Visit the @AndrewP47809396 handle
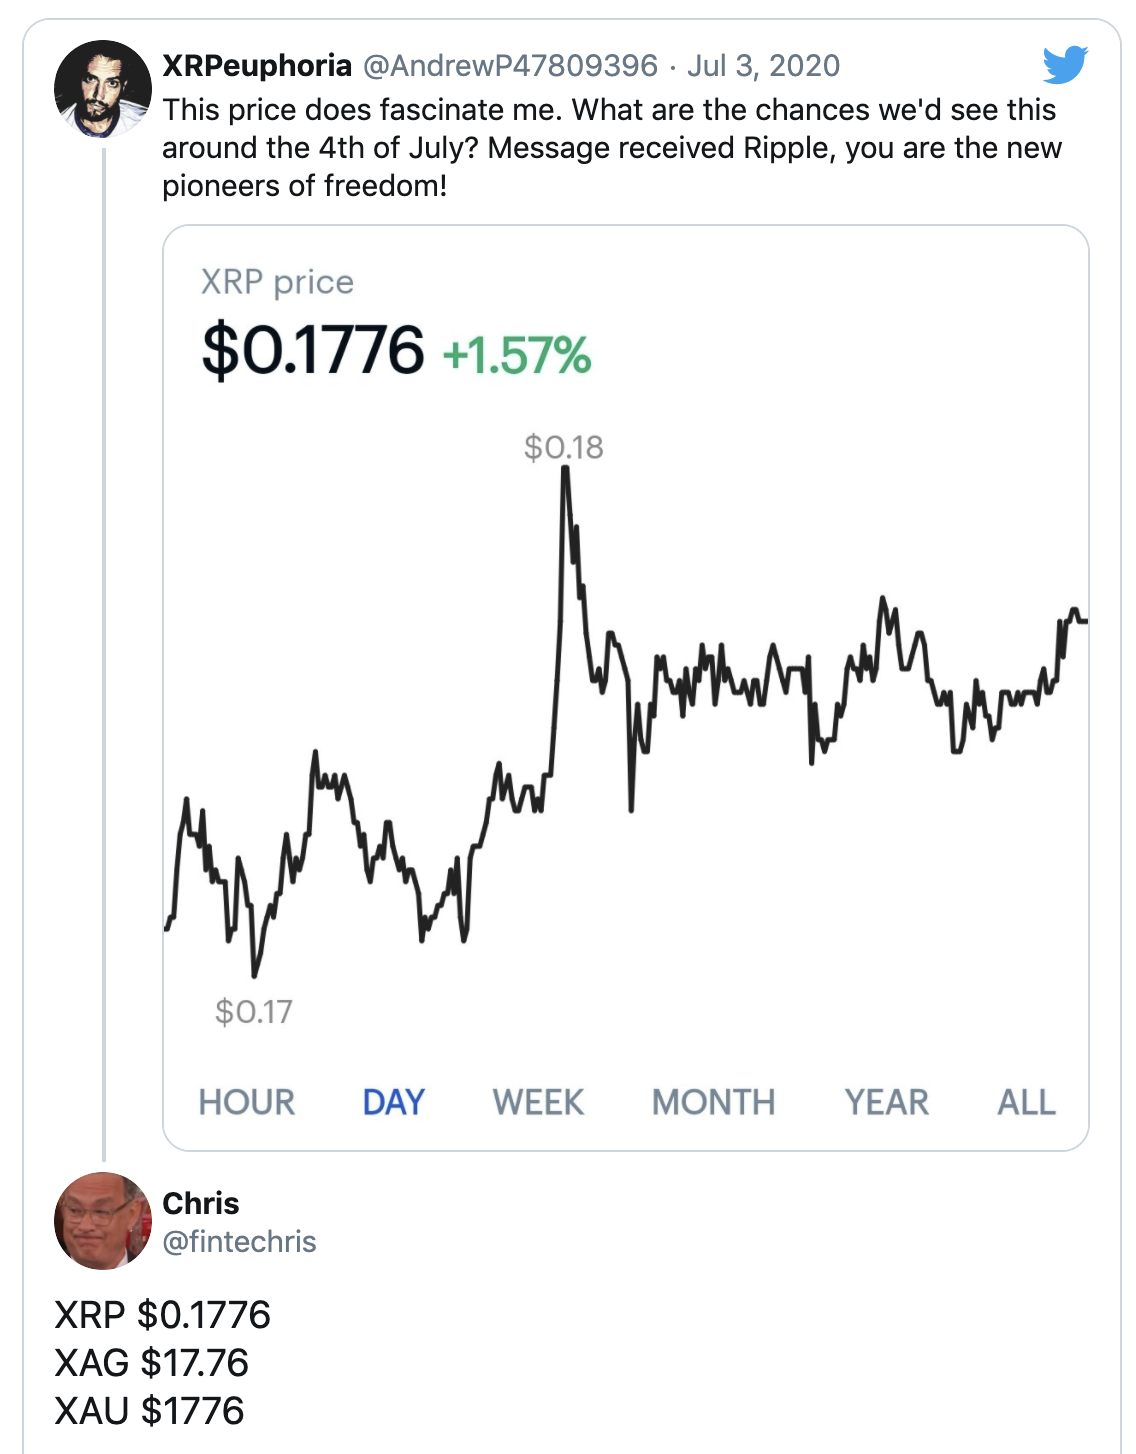The width and height of the screenshot is (1136, 1454). pyautogui.click(x=510, y=66)
